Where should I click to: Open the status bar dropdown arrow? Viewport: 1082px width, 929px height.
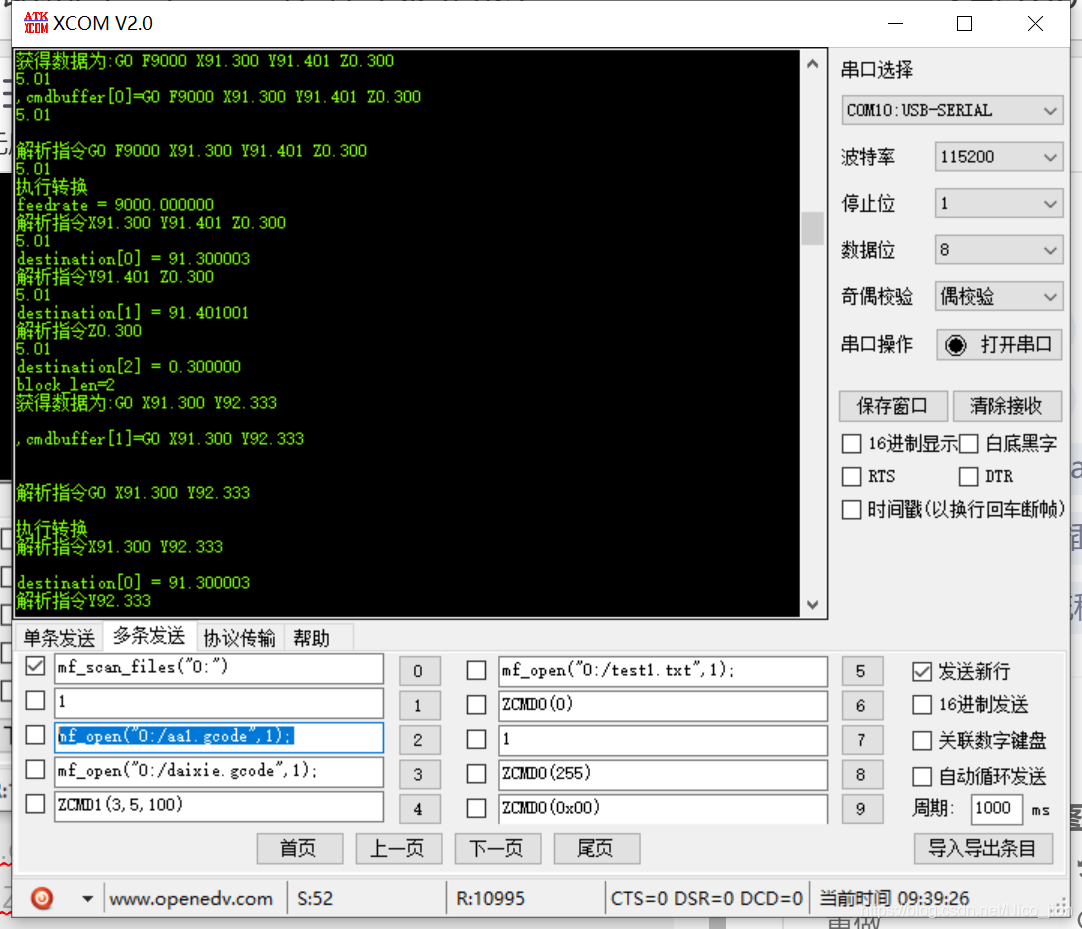88,899
